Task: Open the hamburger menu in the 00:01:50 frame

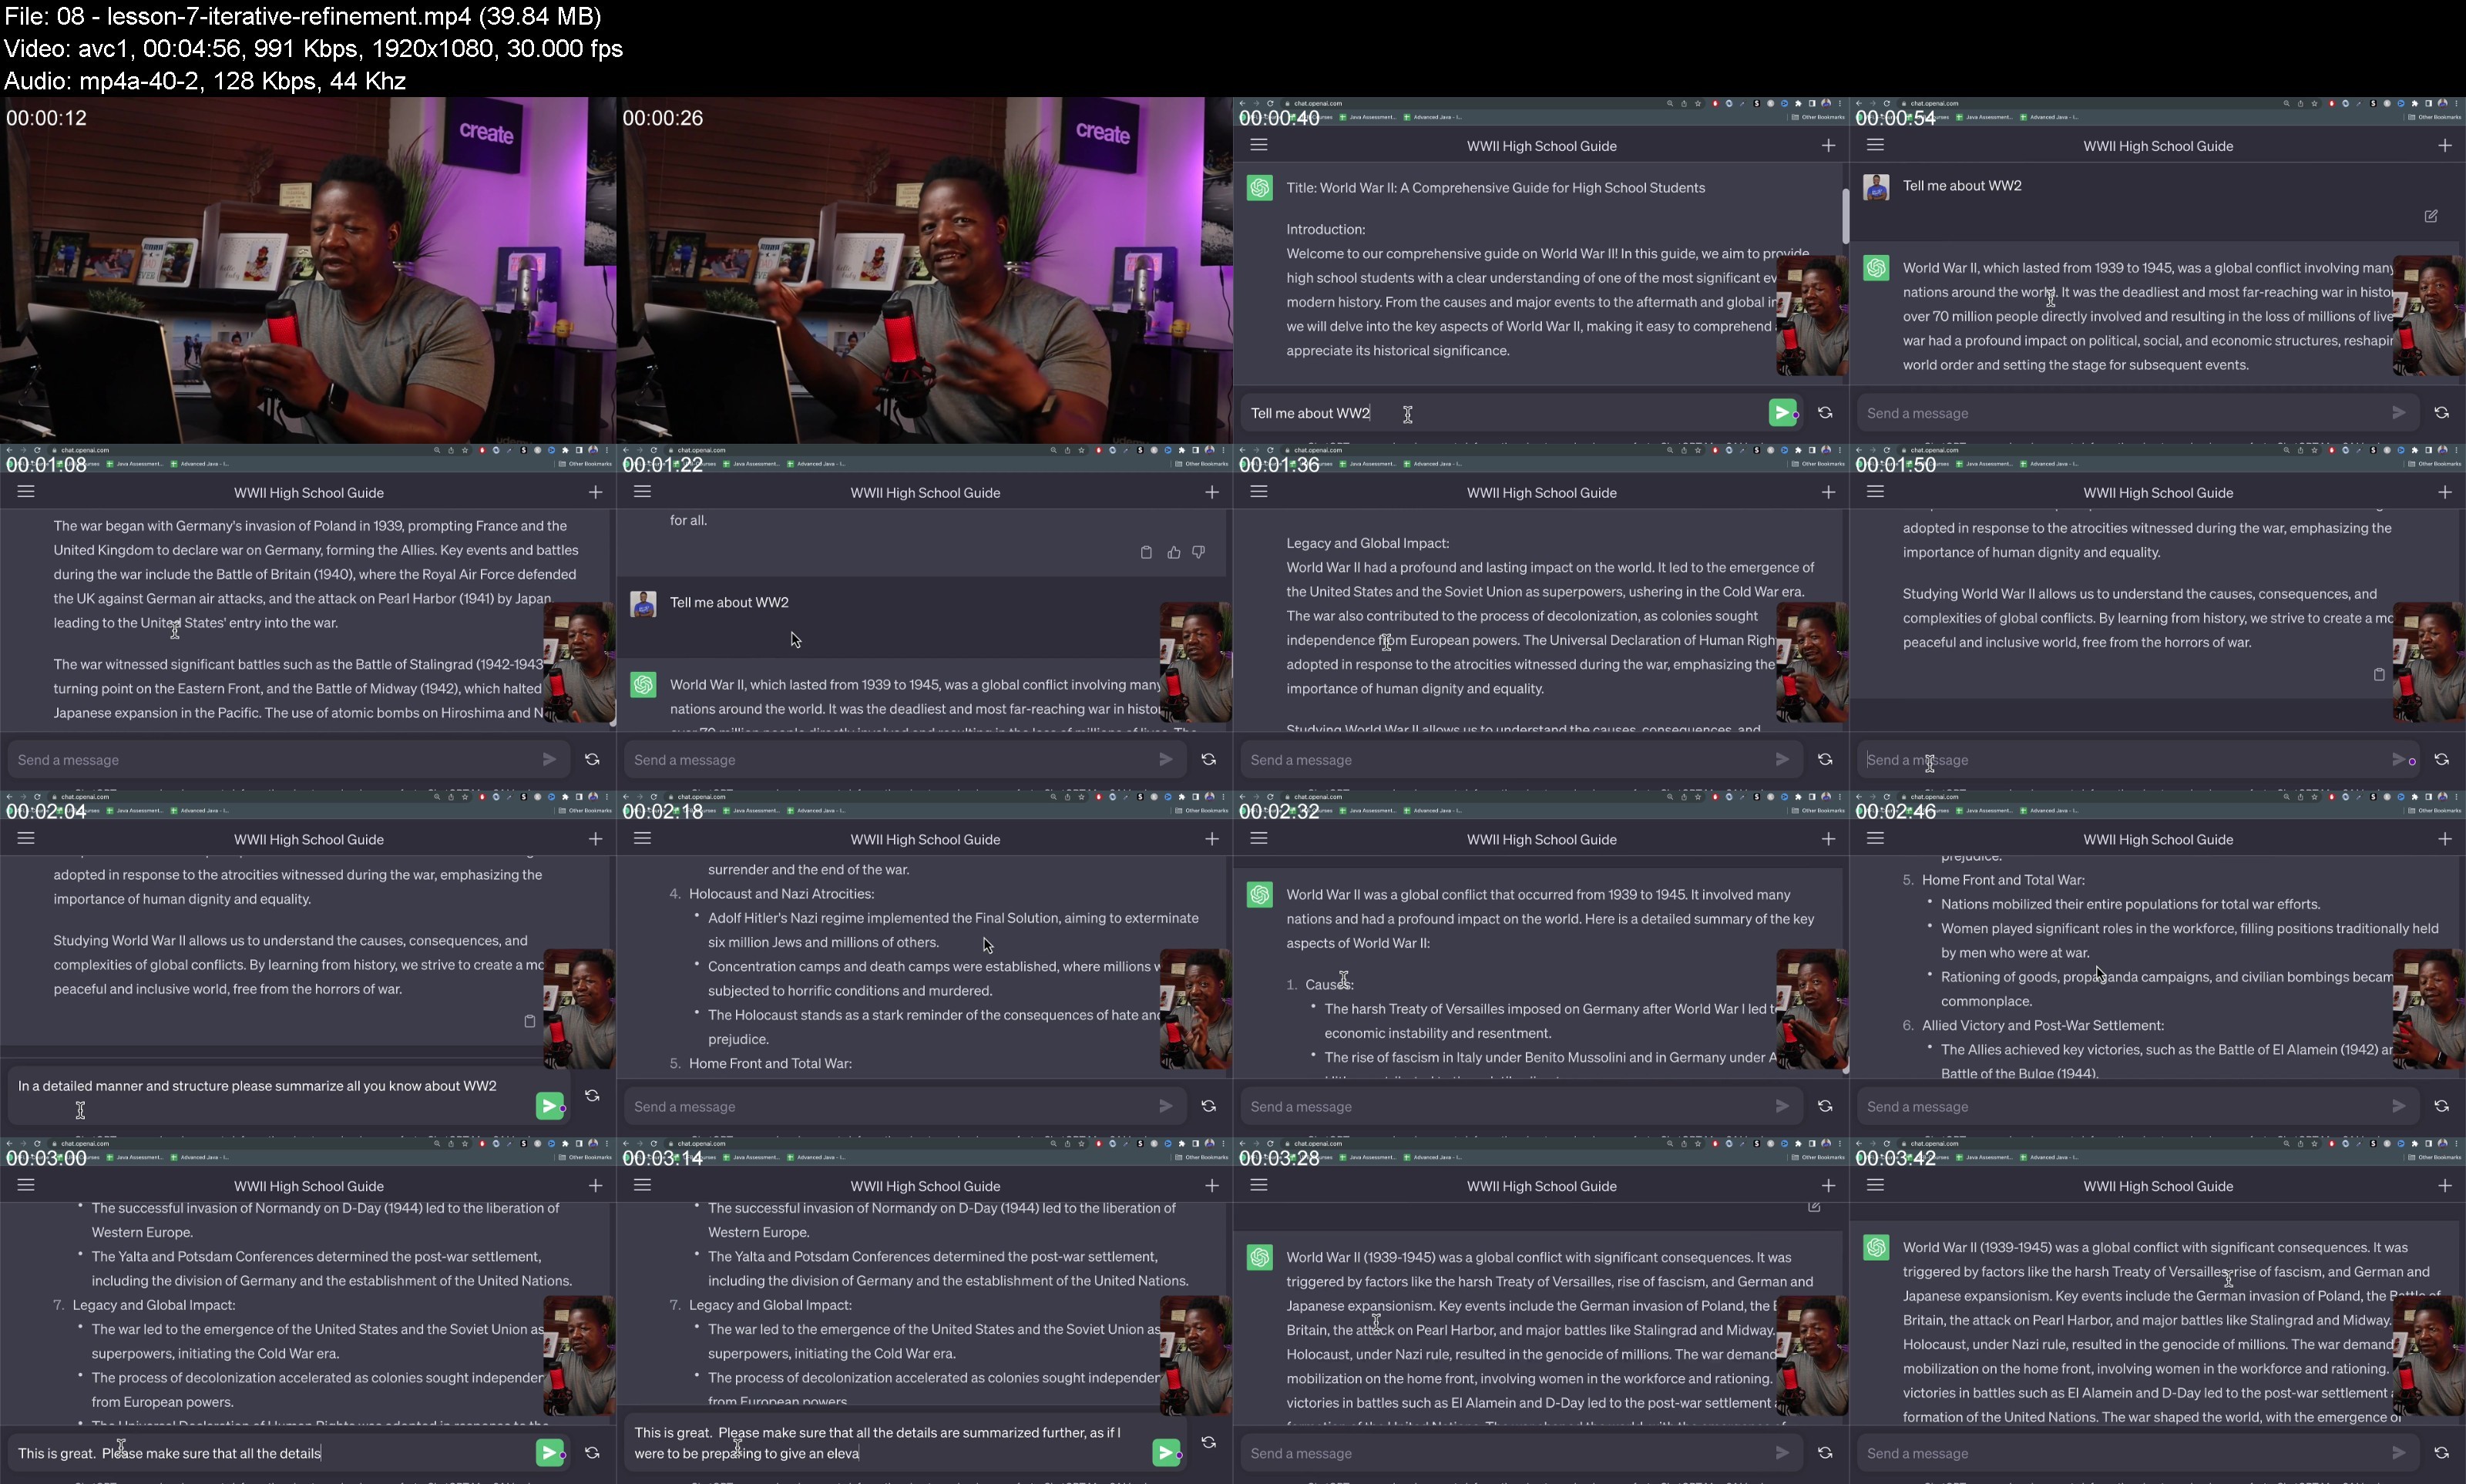Action: click(x=1875, y=492)
